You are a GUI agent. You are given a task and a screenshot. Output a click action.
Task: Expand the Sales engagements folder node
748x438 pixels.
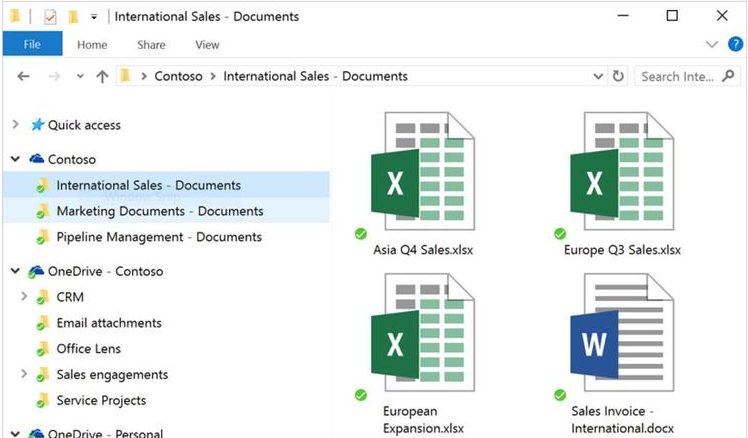tap(24, 374)
